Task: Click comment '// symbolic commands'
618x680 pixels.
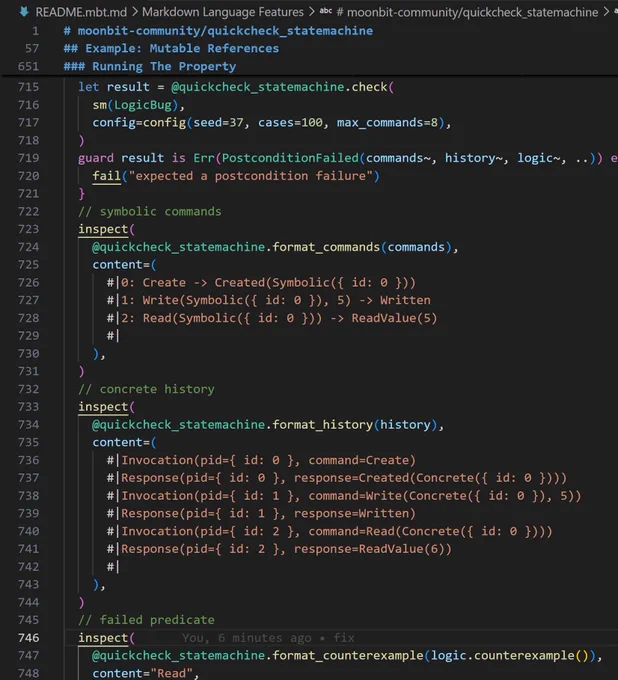Action: pyautogui.click(x=150, y=212)
